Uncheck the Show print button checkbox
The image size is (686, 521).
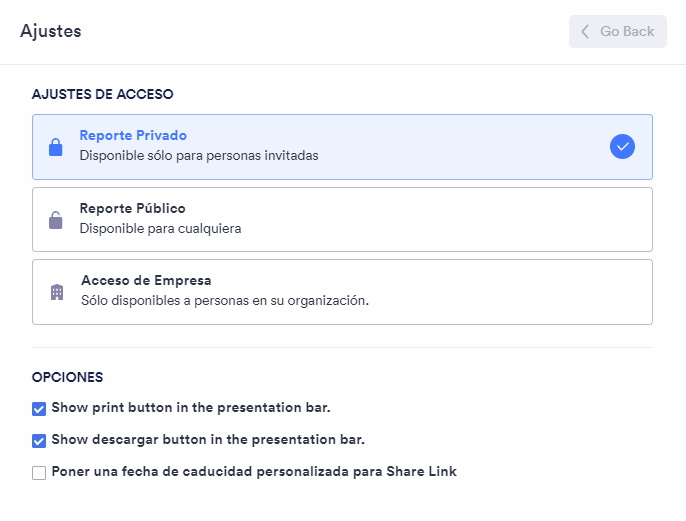[39, 408]
